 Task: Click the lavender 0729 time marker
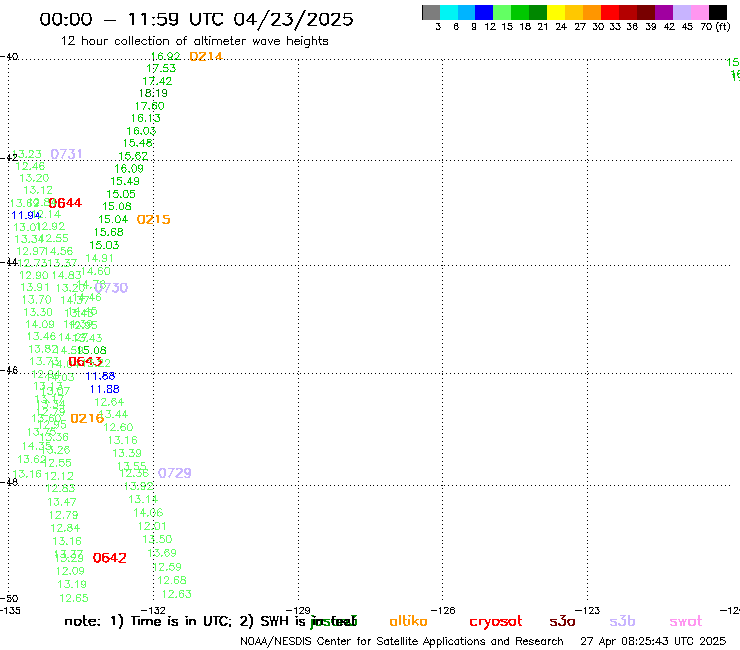pyautogui.click(x=175, y=473)
